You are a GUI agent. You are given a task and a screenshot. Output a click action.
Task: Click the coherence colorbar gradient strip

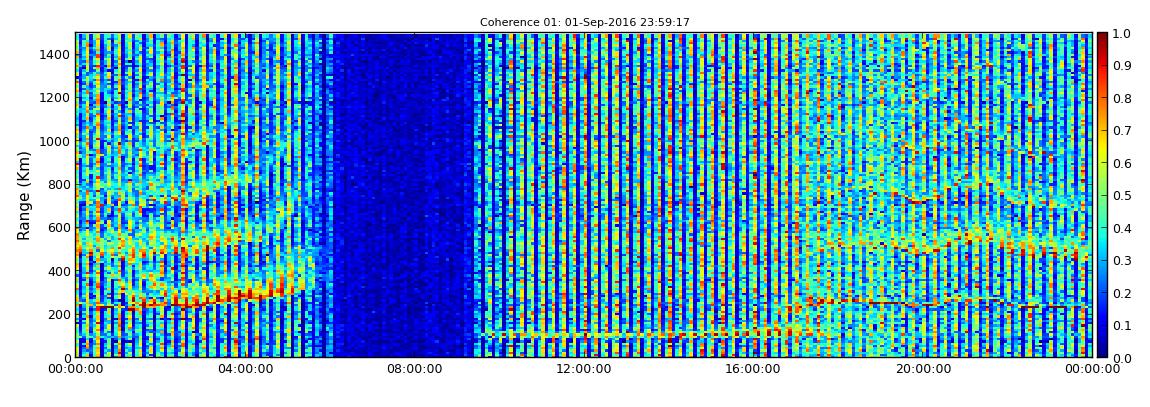[x=1102, y=195]
